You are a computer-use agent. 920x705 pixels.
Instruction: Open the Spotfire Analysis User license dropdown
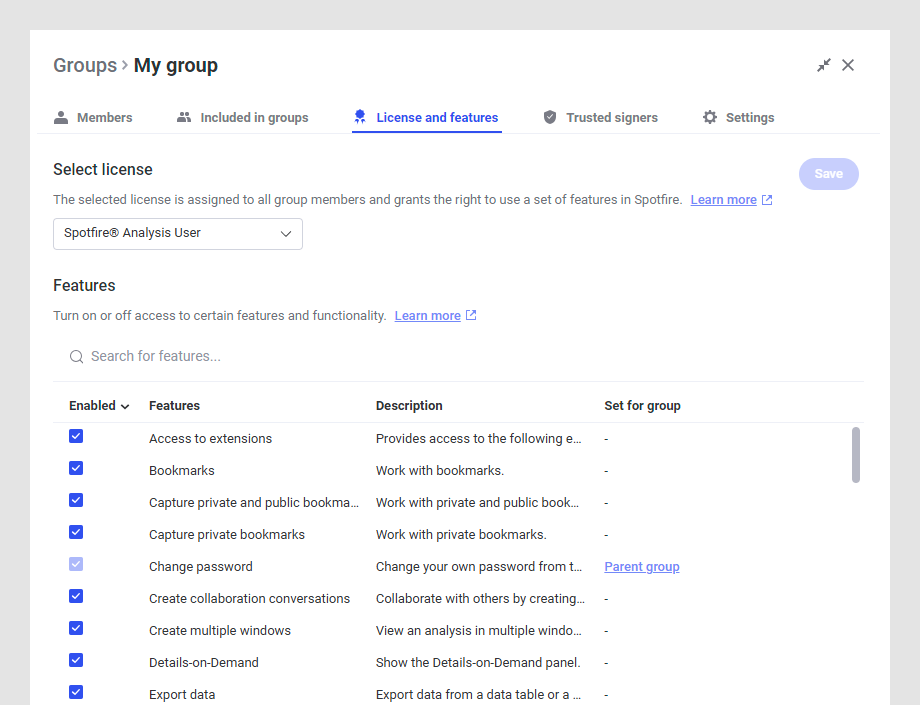coord(178,234)
